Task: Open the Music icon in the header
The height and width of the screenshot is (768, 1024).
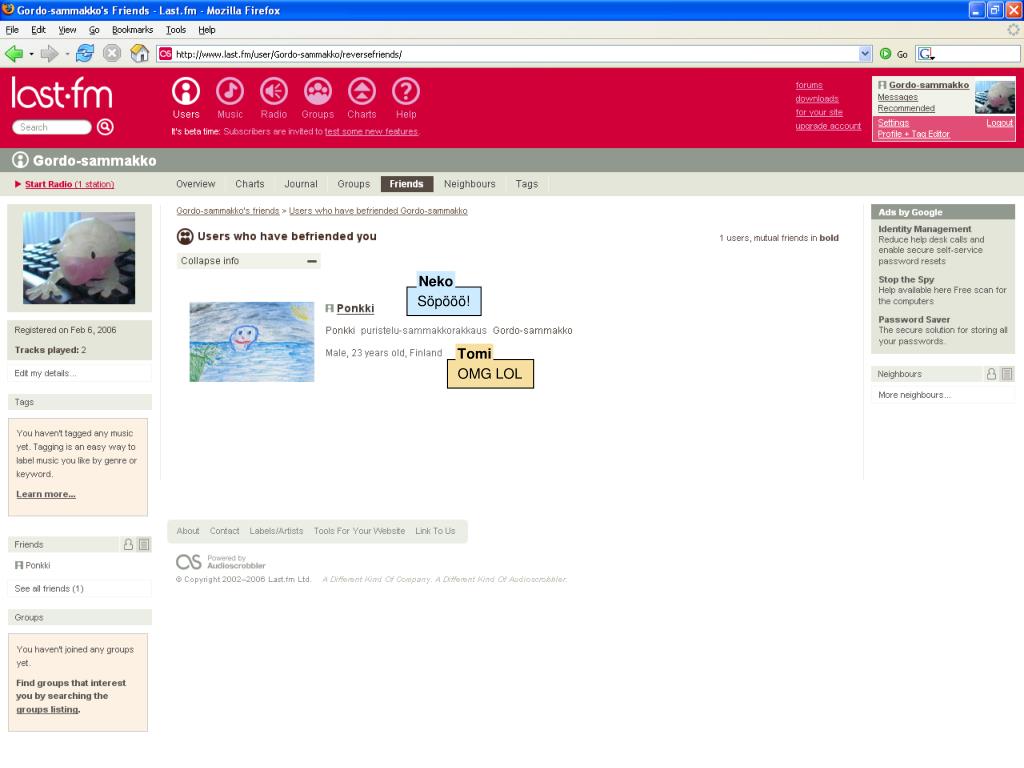Action: (x=230, y=91)
